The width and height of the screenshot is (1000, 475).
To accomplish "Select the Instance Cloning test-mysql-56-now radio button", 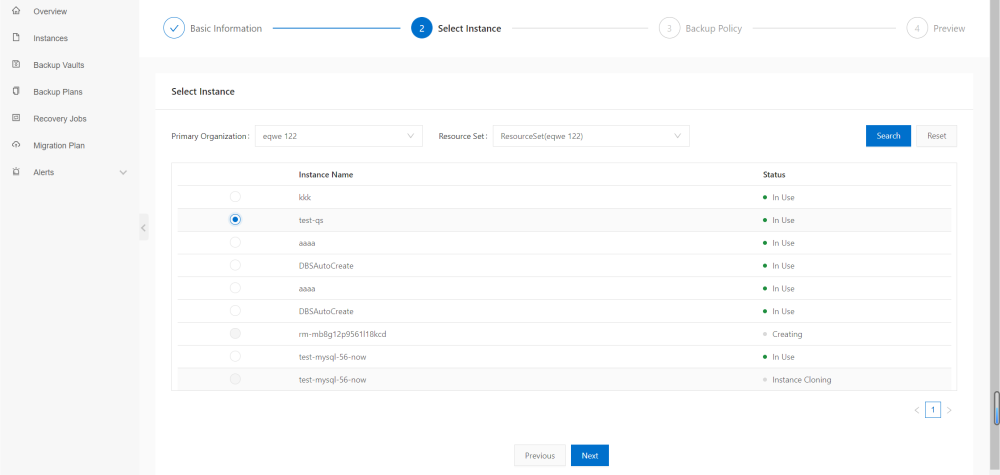I will (235, 379).
